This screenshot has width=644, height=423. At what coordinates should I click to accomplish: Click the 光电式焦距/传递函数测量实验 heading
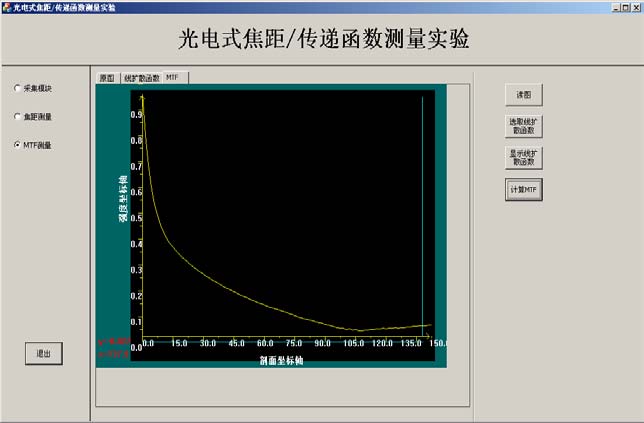(324, 39)
